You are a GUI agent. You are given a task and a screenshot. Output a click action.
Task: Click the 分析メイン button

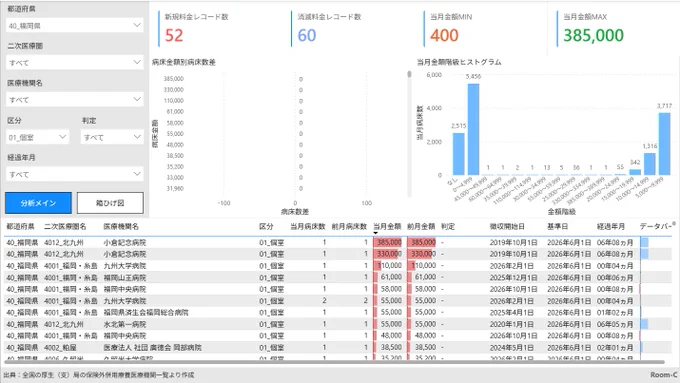[38, 203]
